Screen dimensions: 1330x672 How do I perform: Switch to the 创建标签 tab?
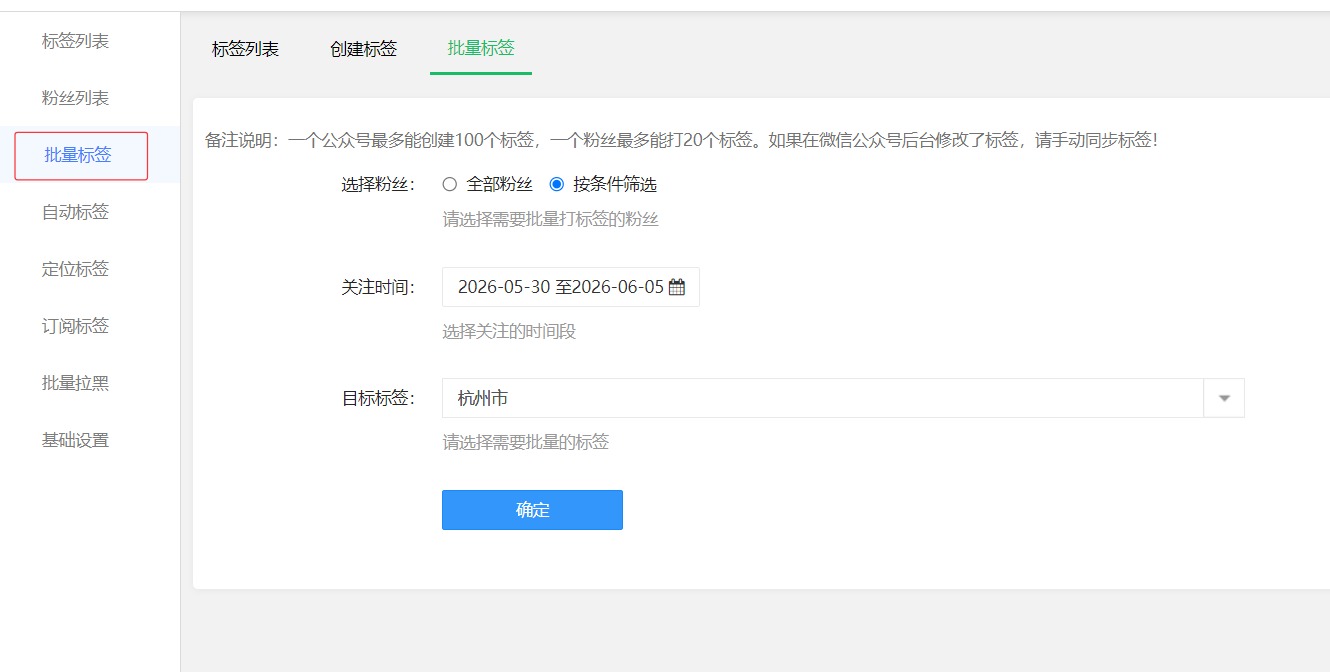click(x=363, y=49)
